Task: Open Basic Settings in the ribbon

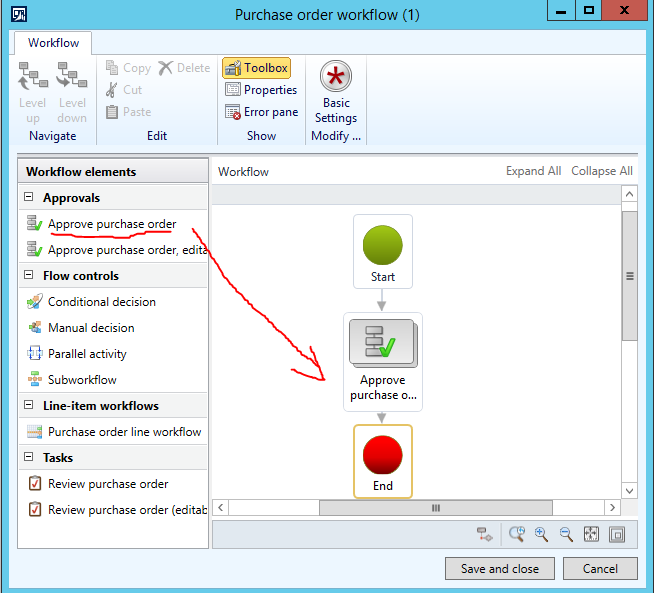Action: tap(336, 92)
